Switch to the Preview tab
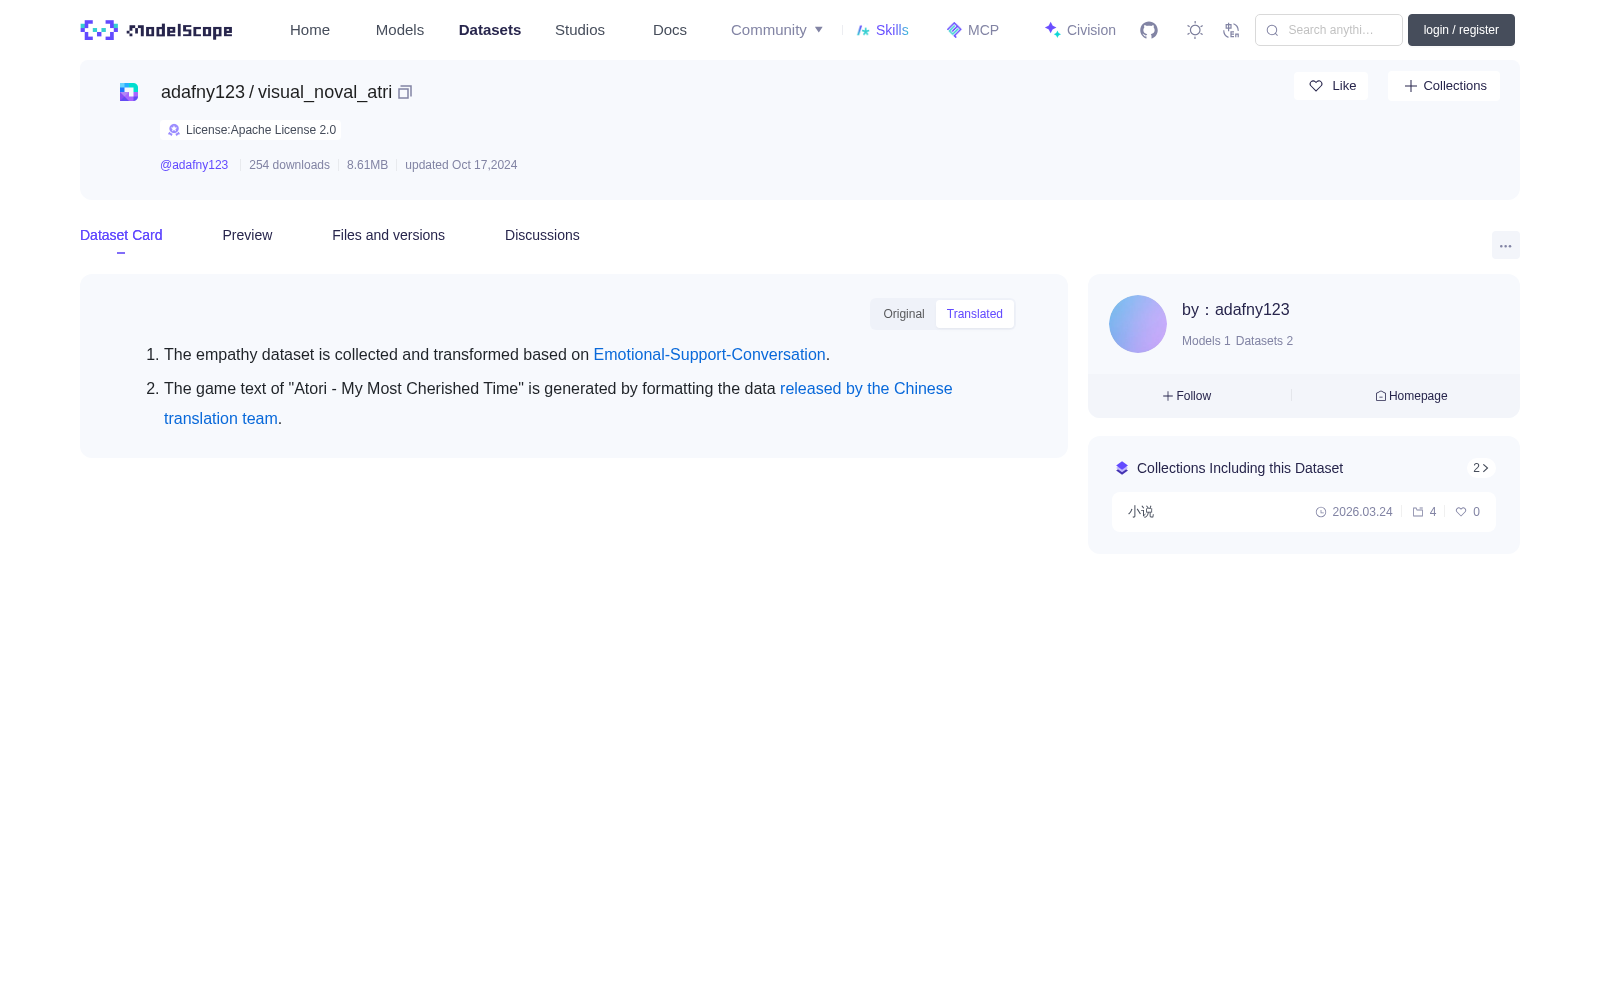This screenshot has width=1600, height=1000. point(247,235)
